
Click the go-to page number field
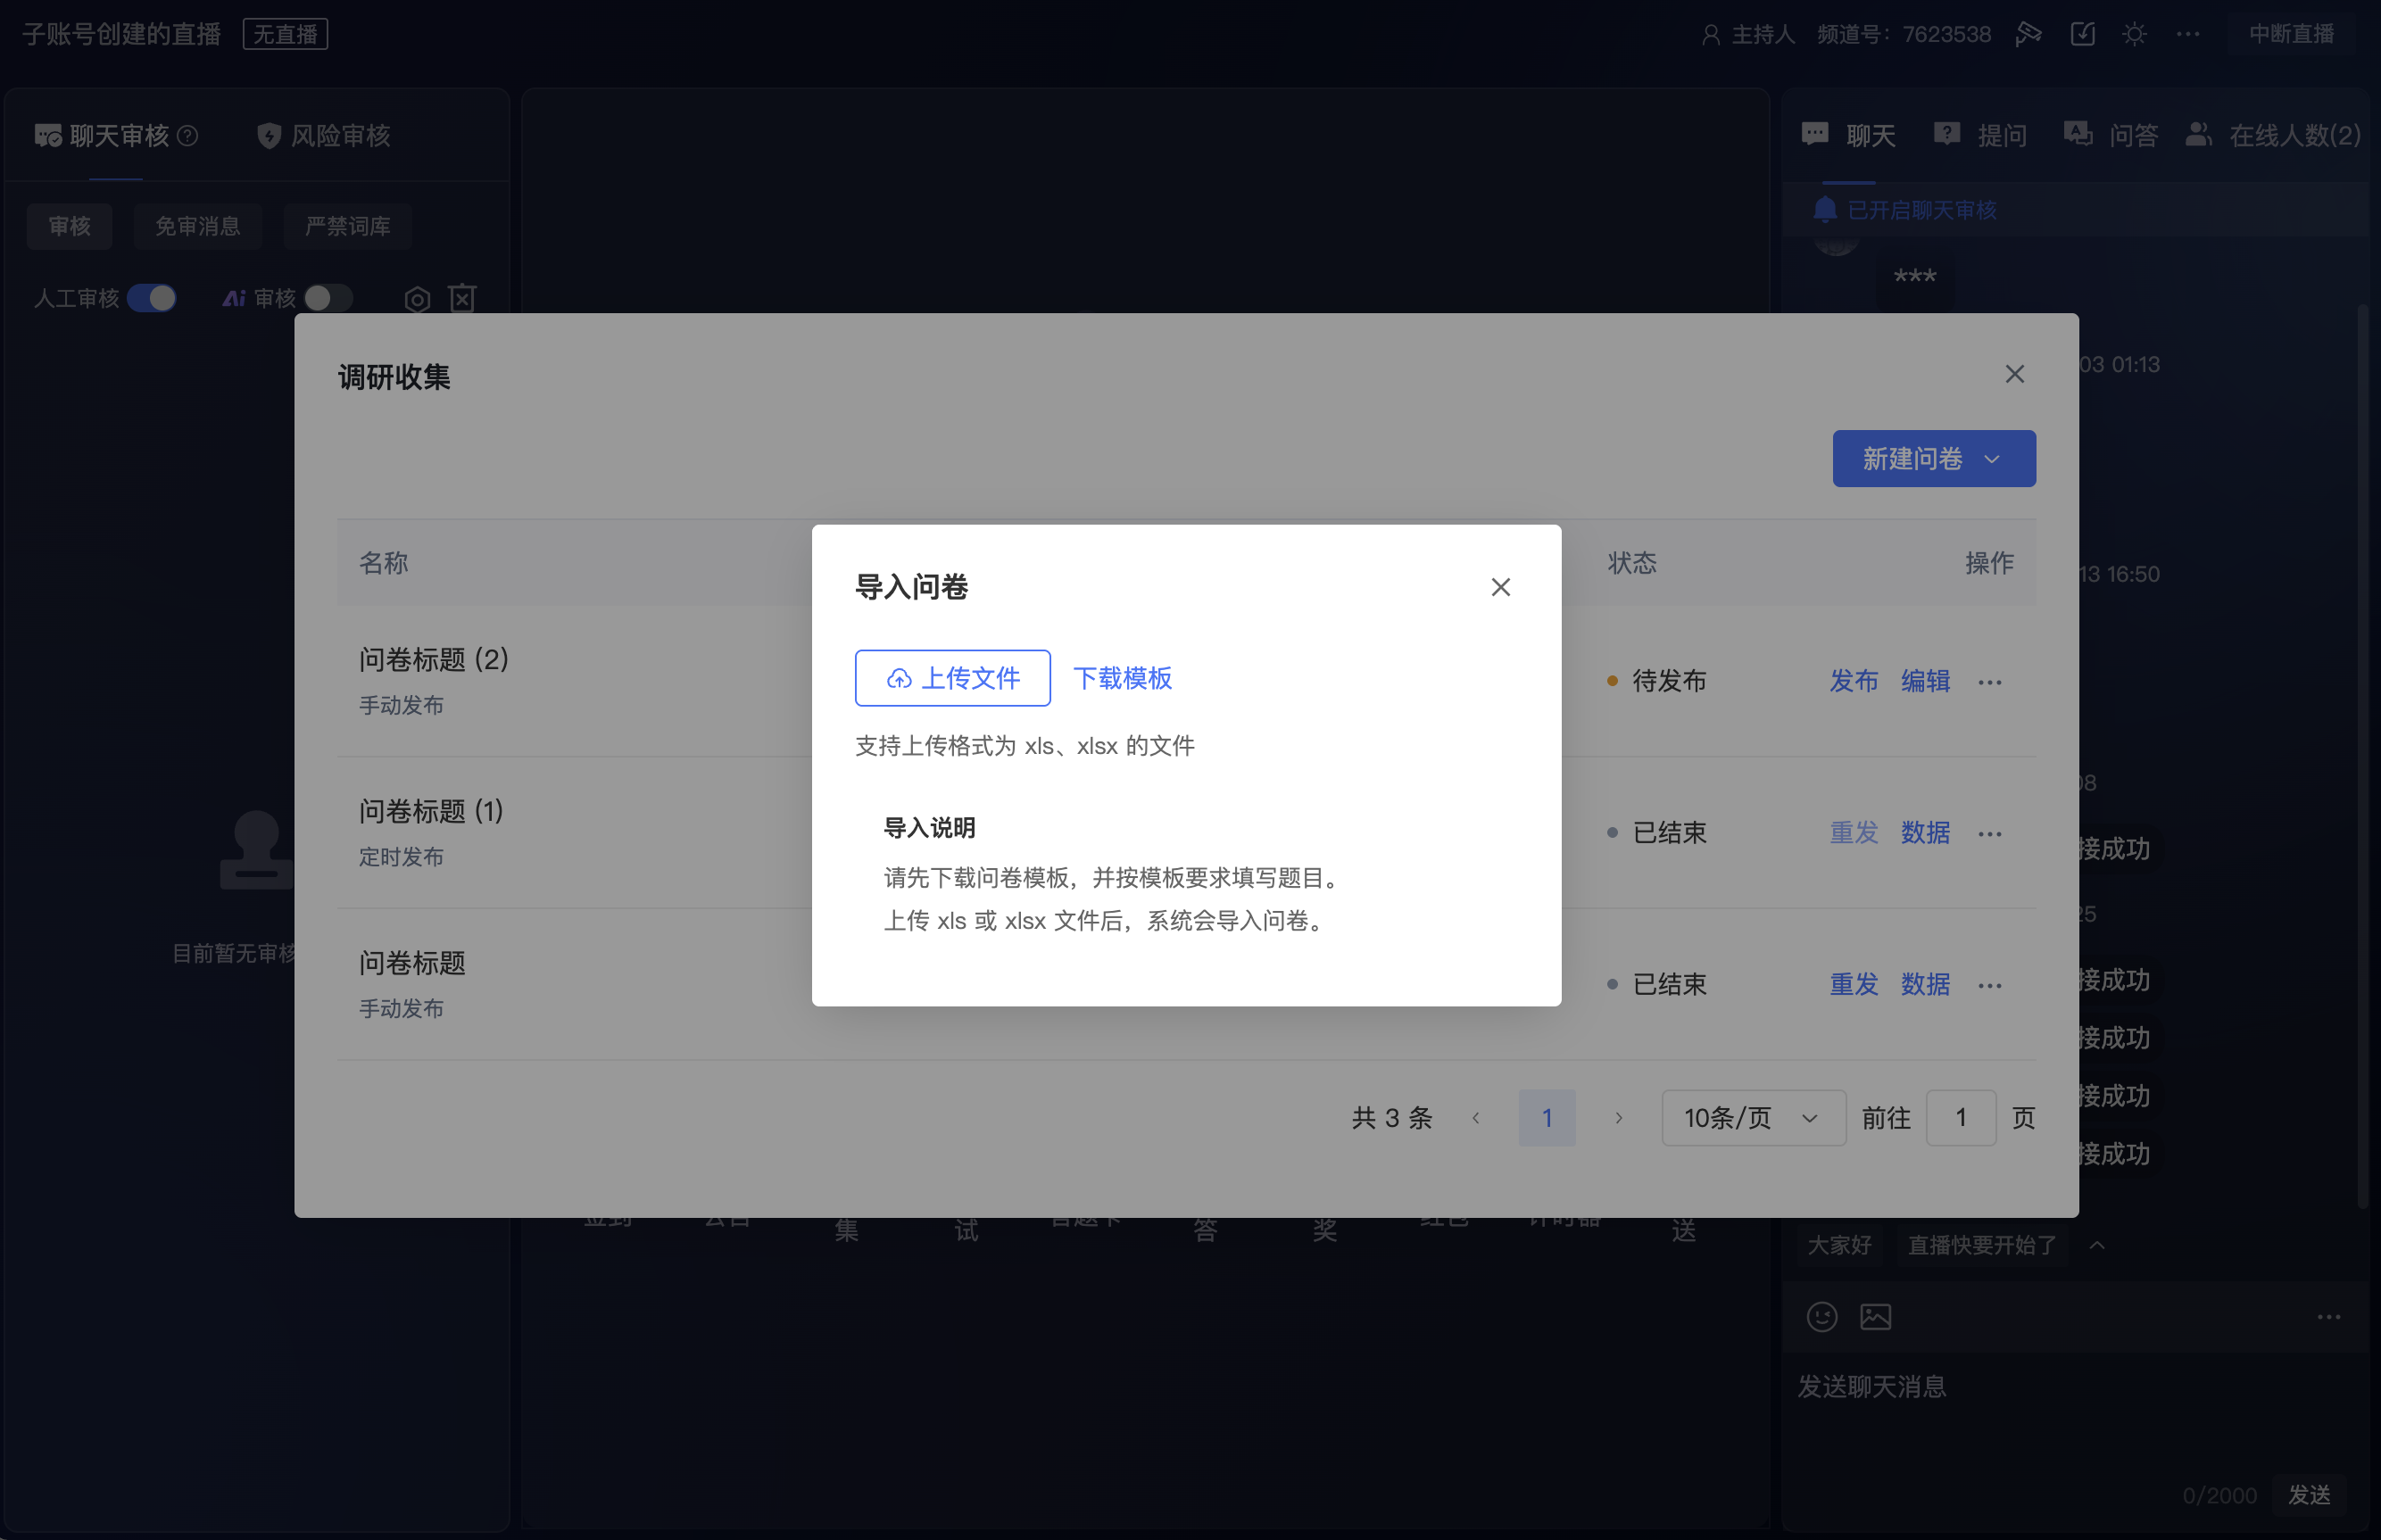click(x=1960, y=1118)
